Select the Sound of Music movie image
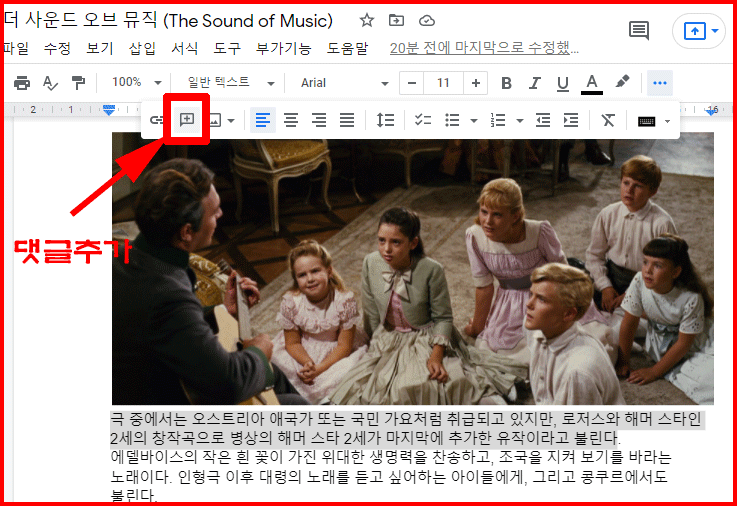 [413, 268]
